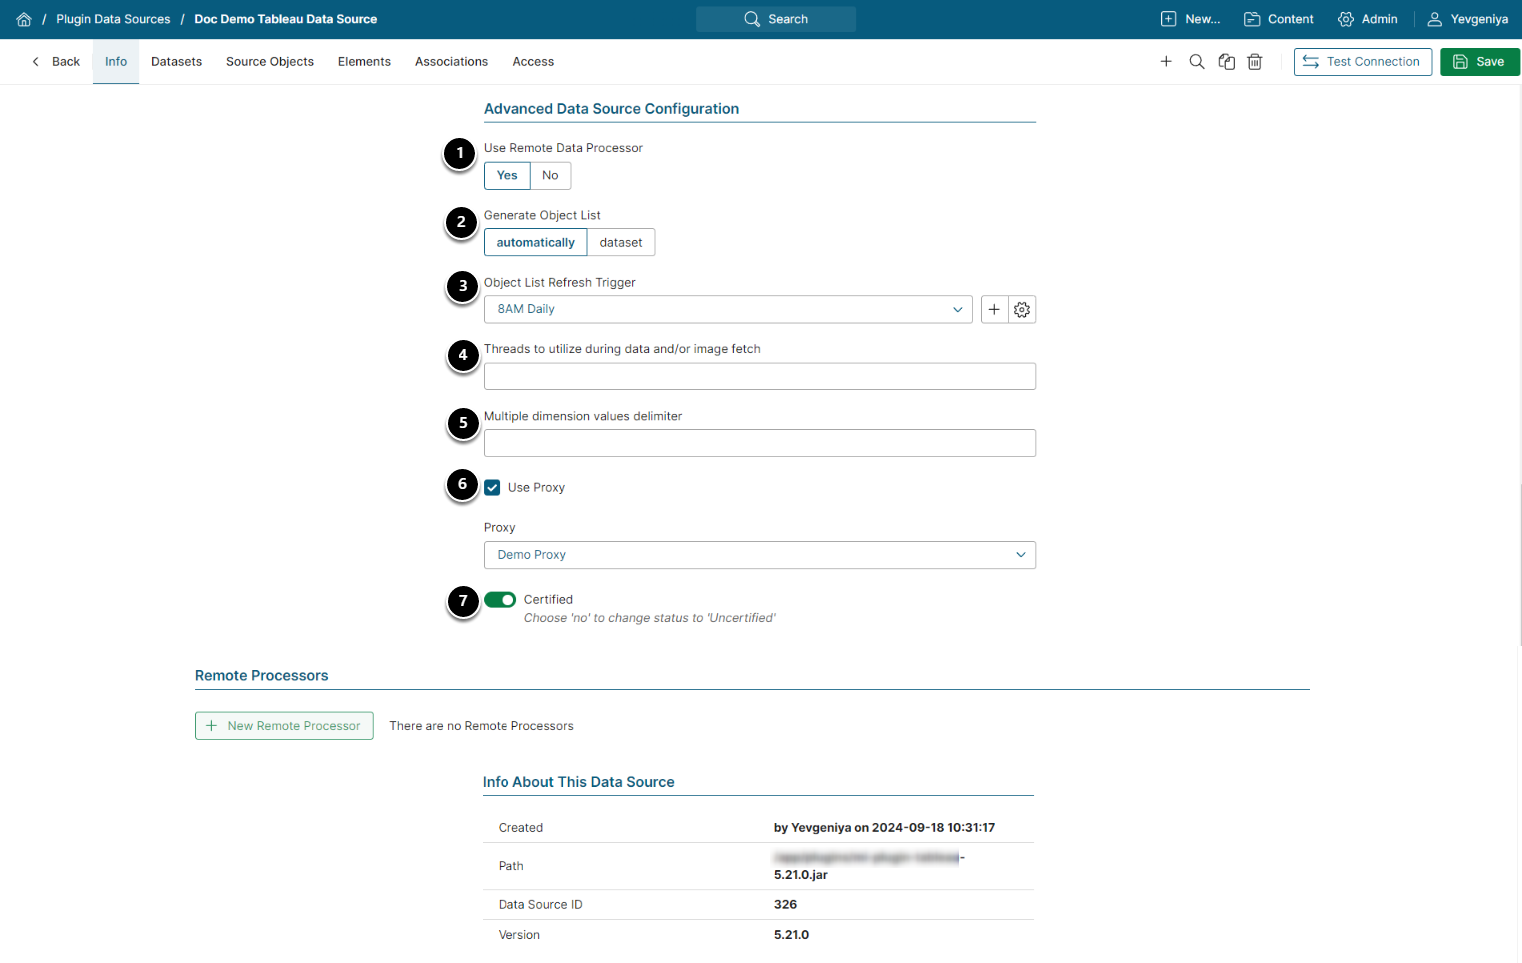This screenshot has height=963, width=1522.
Task: Open the Associations tab
Action: 451,62
